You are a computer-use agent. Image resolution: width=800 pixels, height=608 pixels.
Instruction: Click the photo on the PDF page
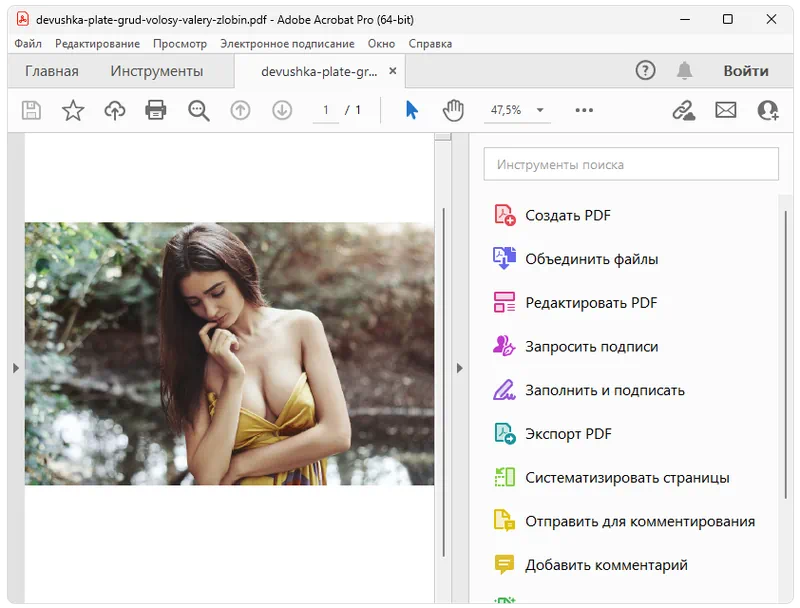point(230,353)
